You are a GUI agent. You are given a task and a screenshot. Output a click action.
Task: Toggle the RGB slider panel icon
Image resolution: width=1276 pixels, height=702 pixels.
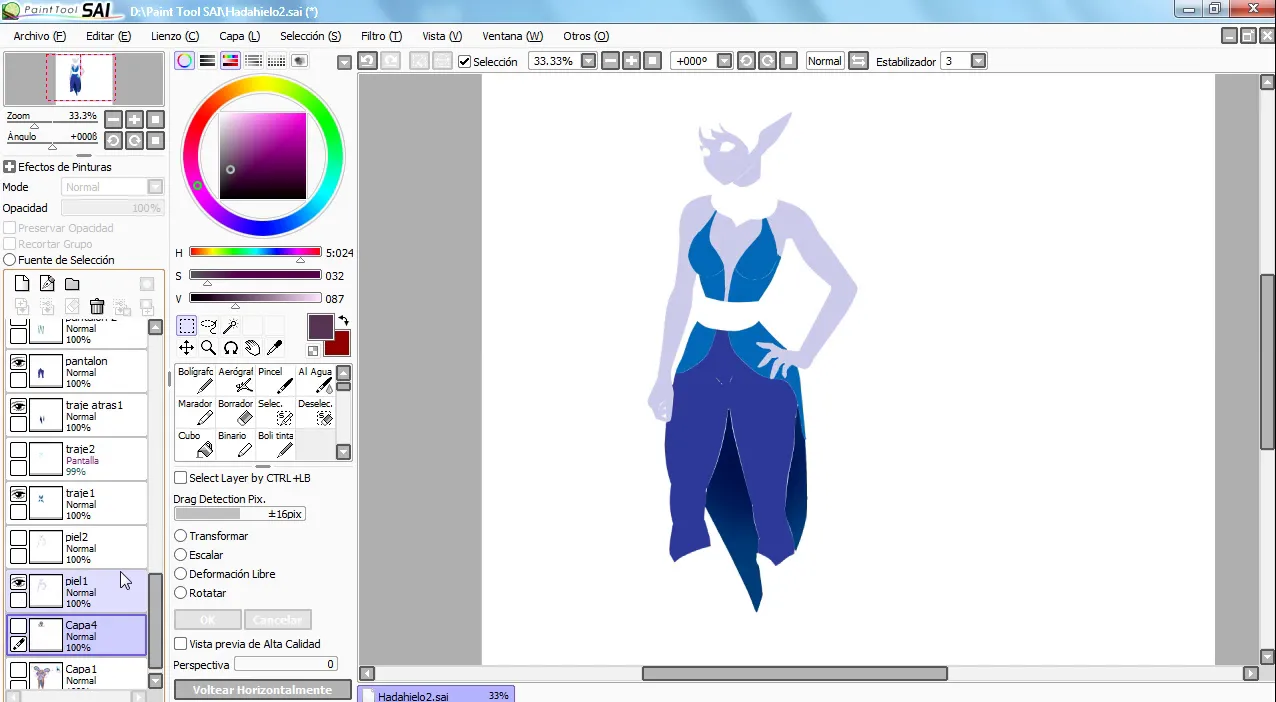pos(208,61)
